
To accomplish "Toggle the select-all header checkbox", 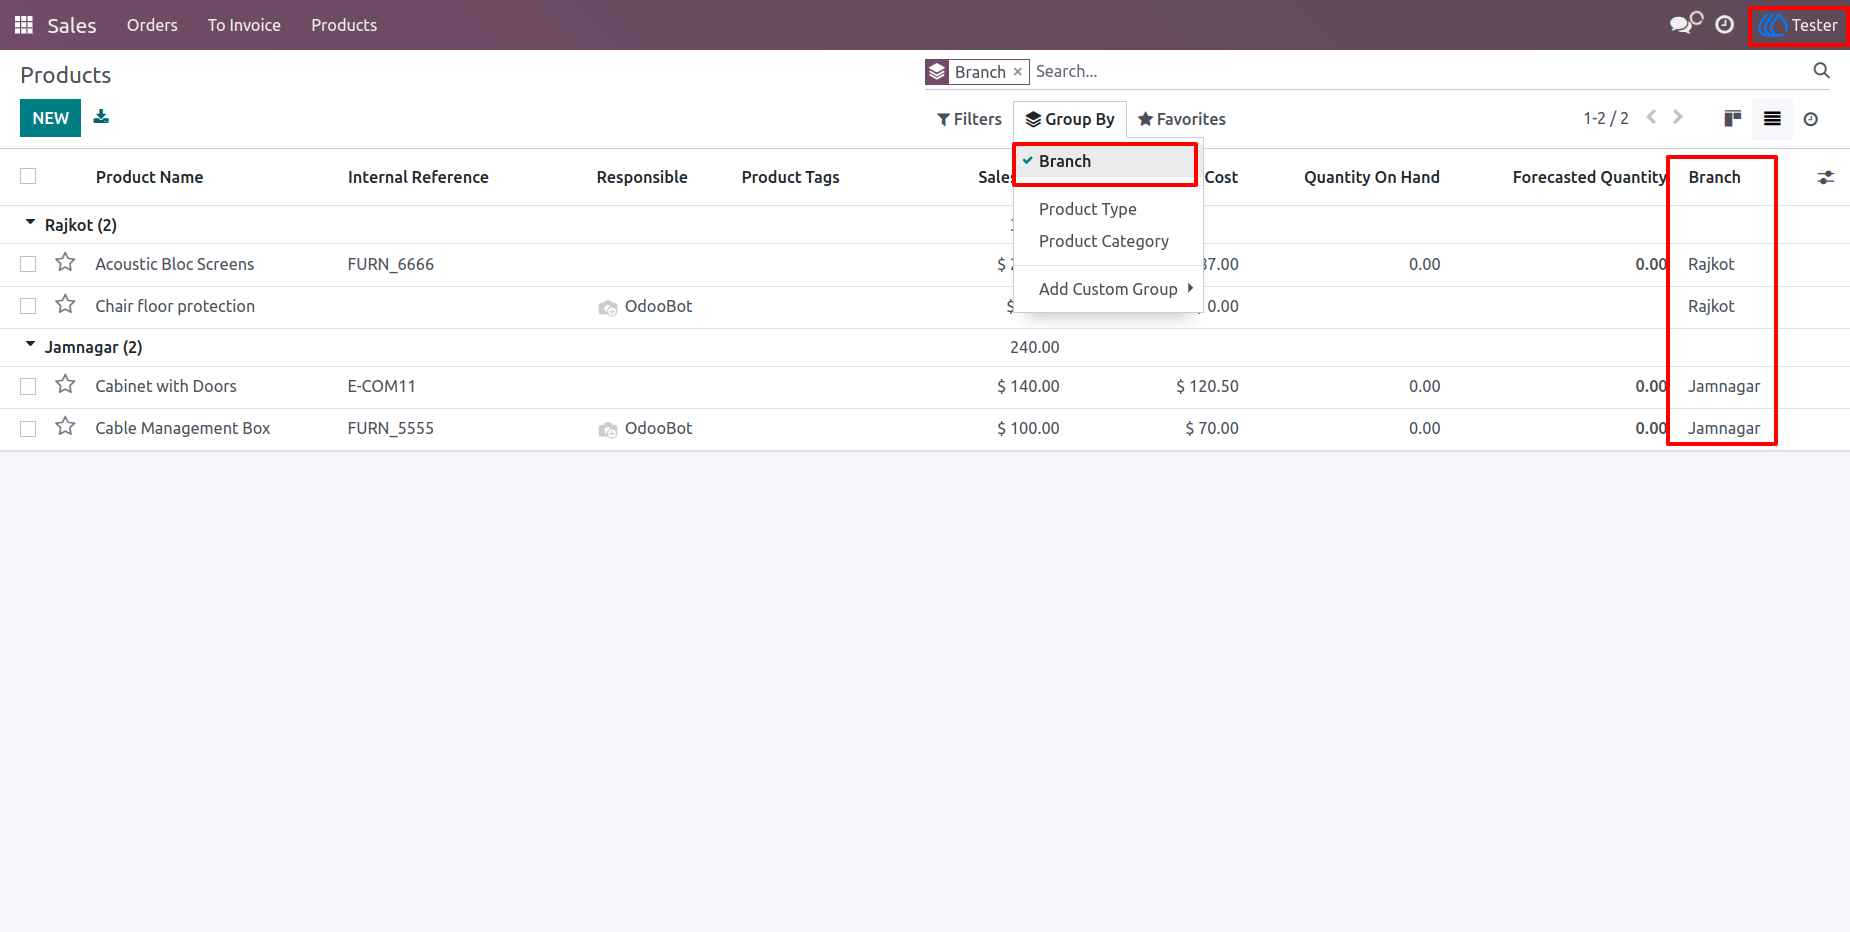I will coord(28,176).
